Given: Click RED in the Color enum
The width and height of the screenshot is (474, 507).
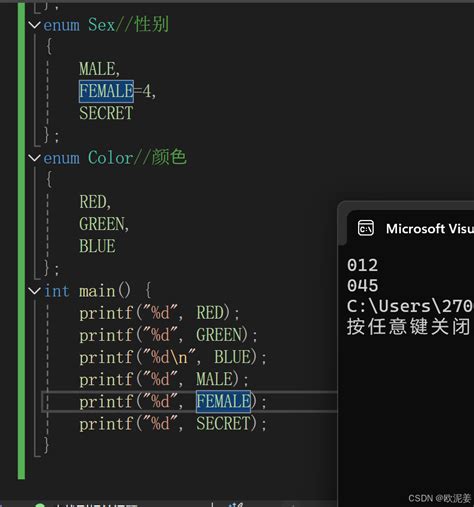Looking at the screenshot, I should coord(93,202).
